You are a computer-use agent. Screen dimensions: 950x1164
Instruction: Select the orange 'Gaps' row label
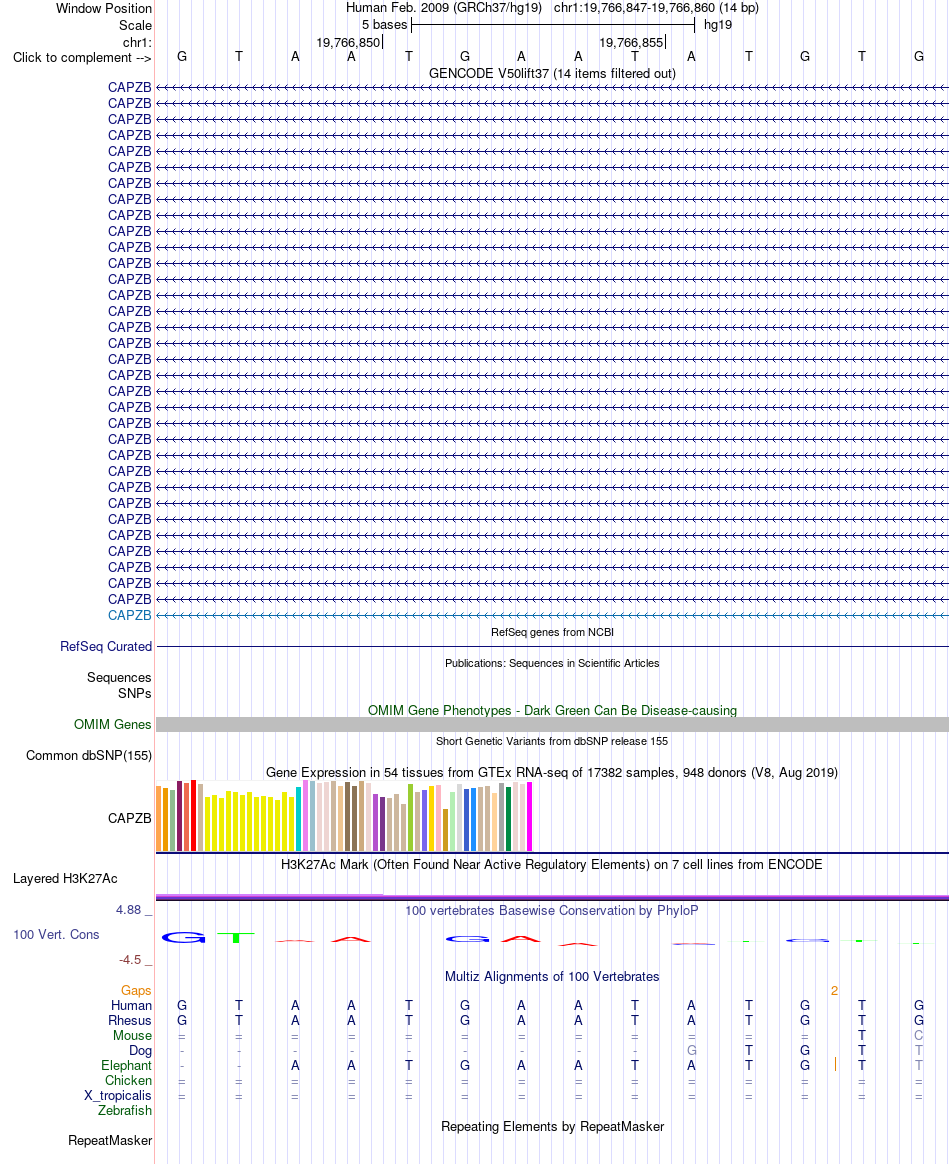pyautogui.click(x=136, y=991)
